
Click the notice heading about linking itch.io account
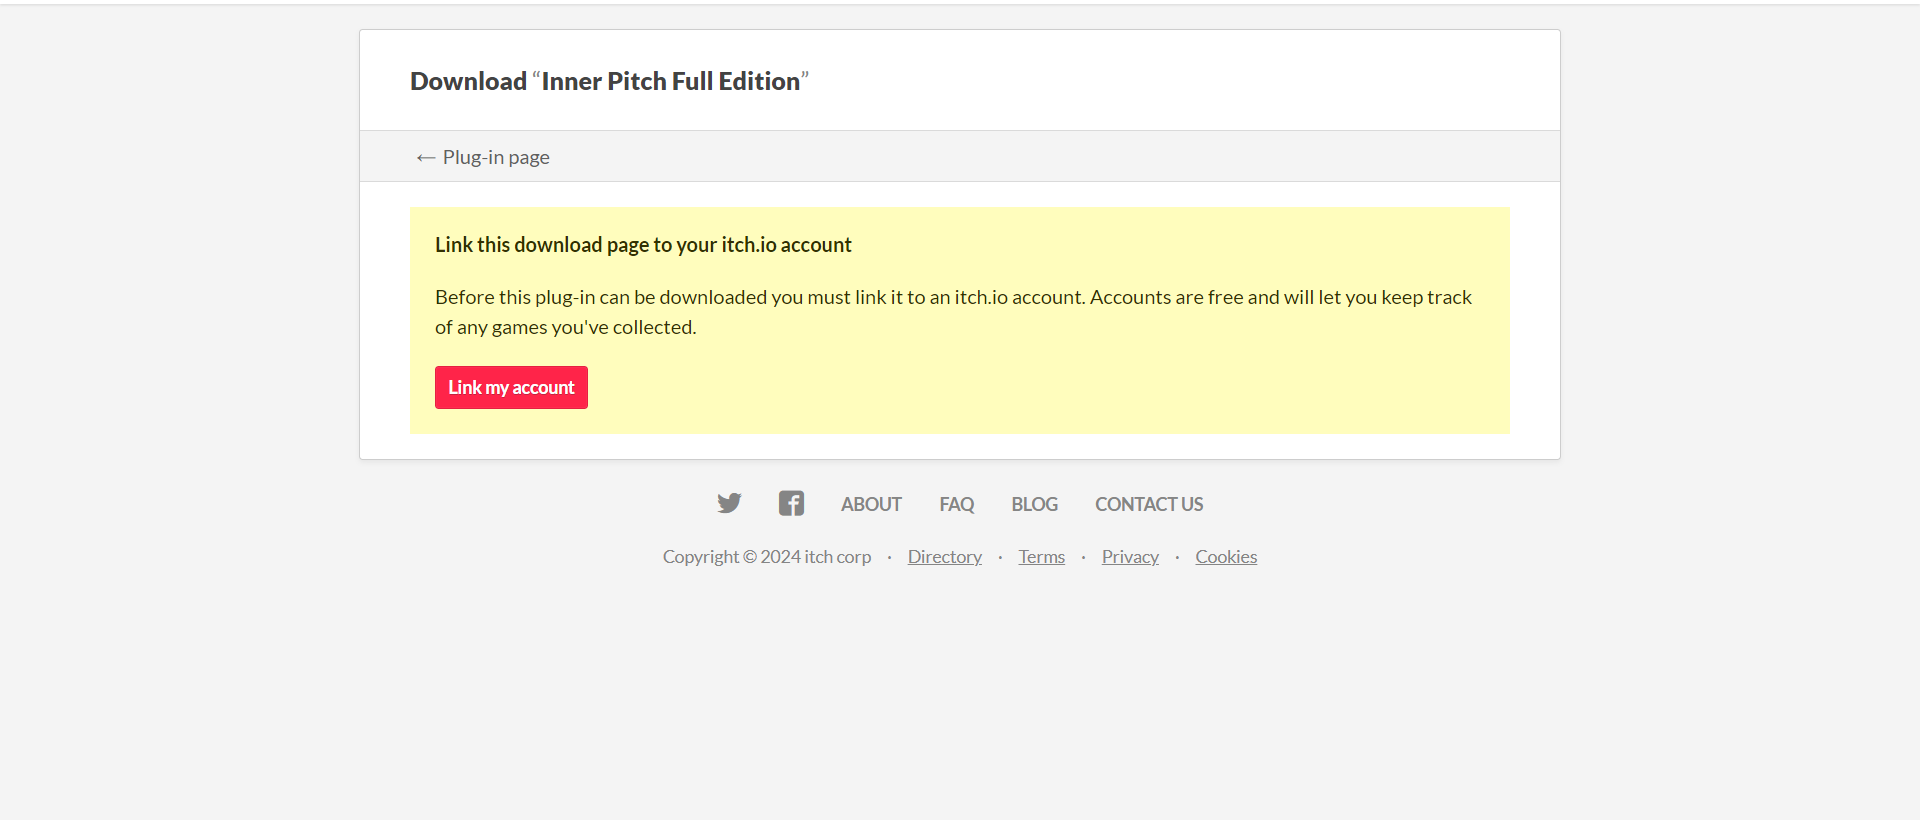(x=643, y=245)
